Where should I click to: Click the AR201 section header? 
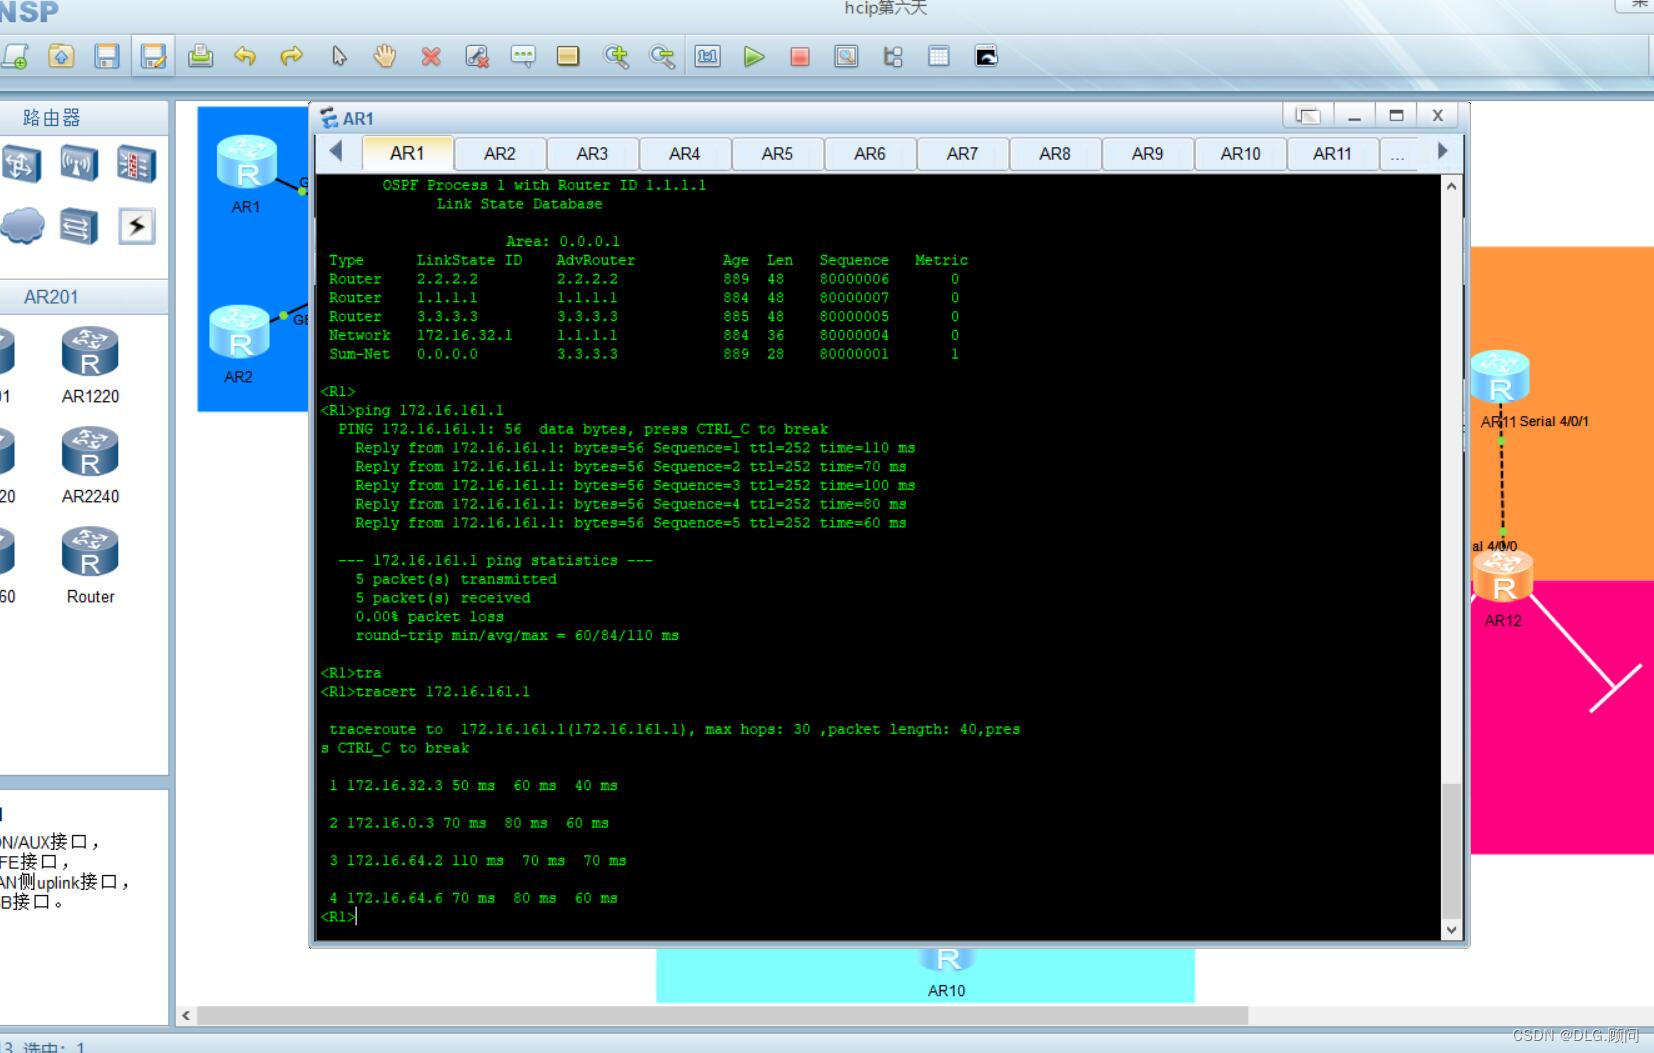click(x=51, y=297)
